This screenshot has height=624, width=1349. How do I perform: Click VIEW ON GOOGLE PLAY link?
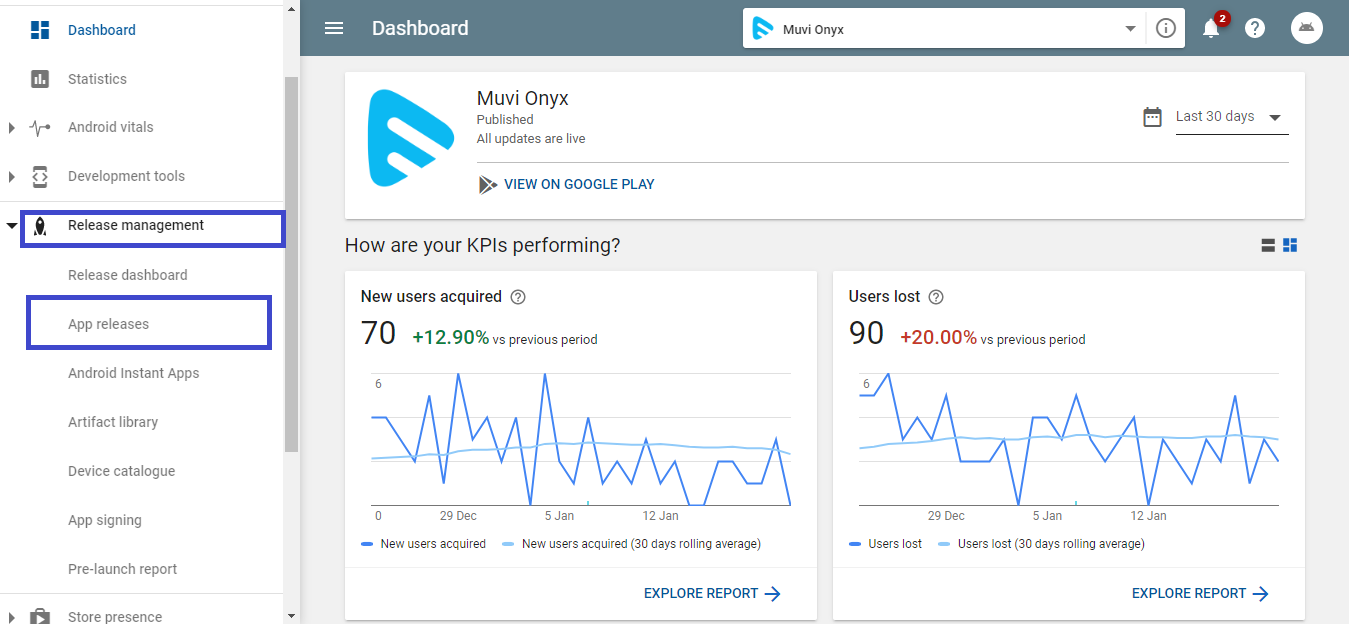pyautogui.click(x=579, y=184)
